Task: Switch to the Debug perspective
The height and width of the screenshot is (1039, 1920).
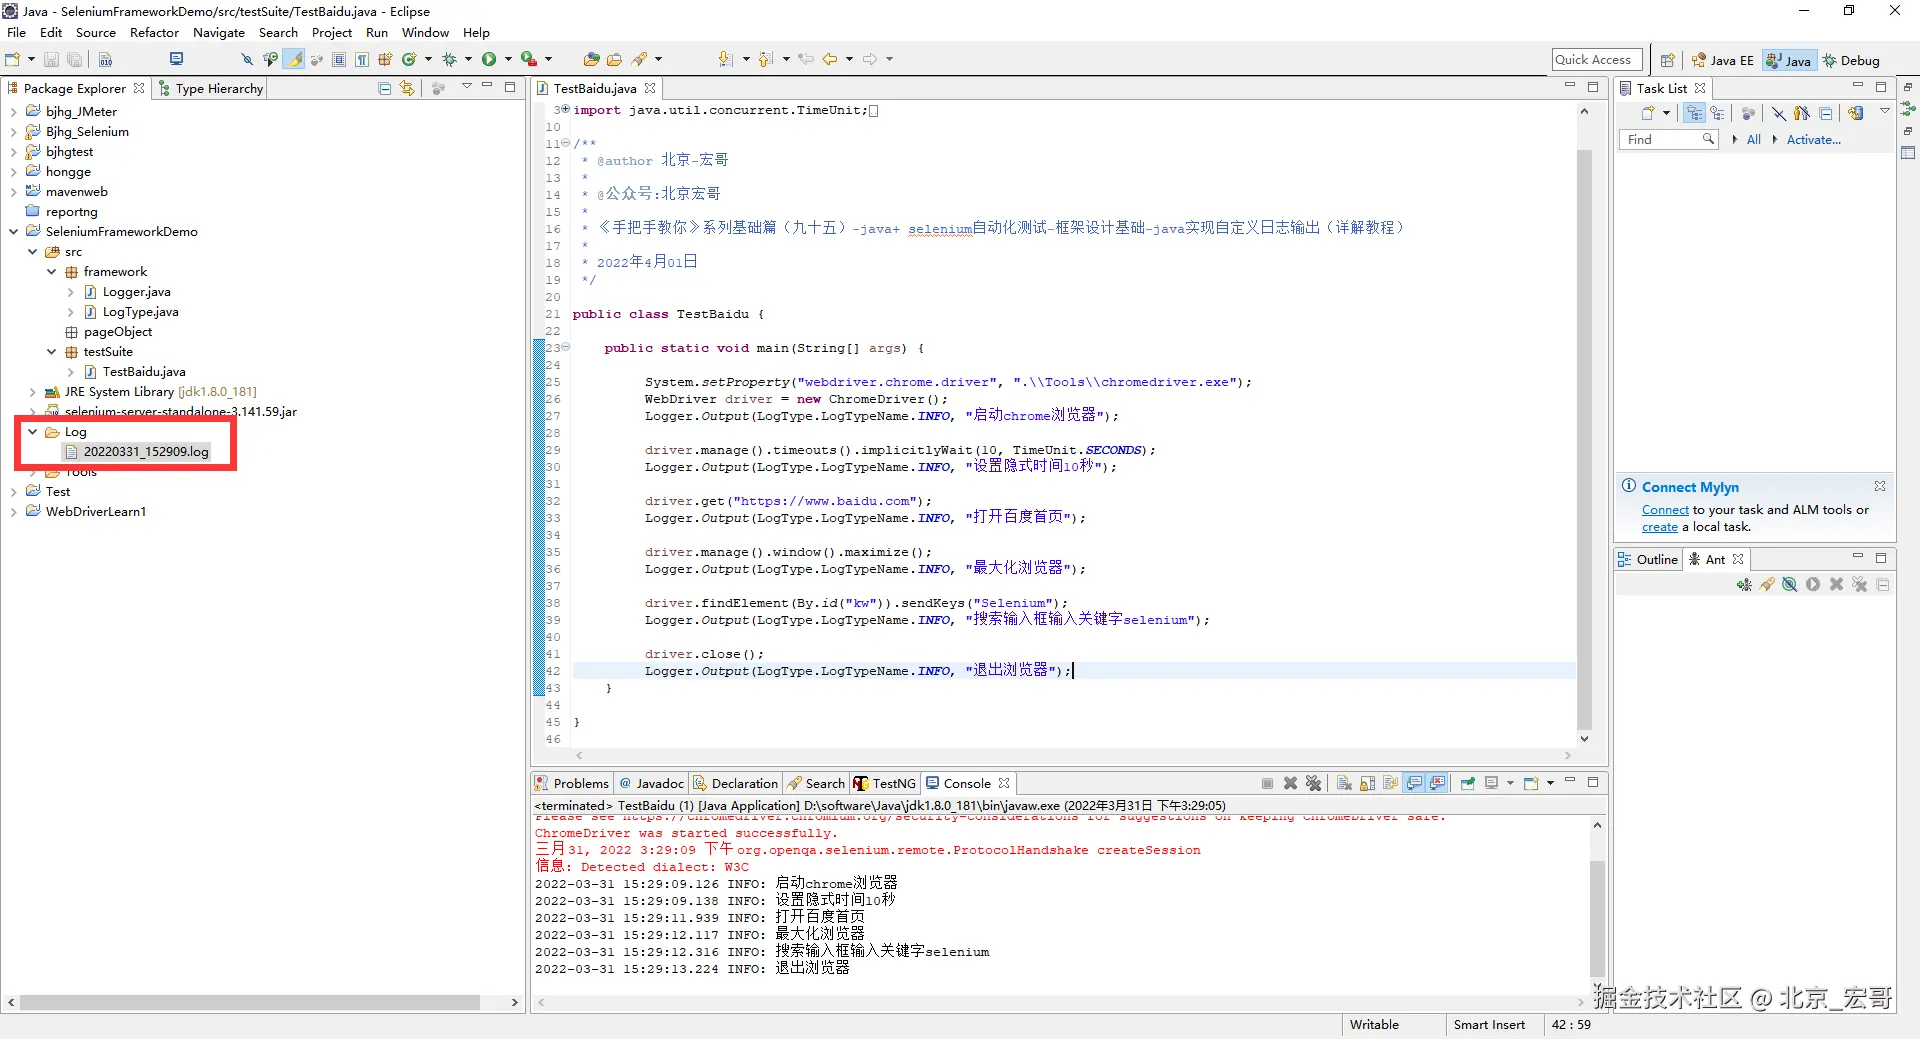Action: pyautogui.click(x=1852, y=60)
